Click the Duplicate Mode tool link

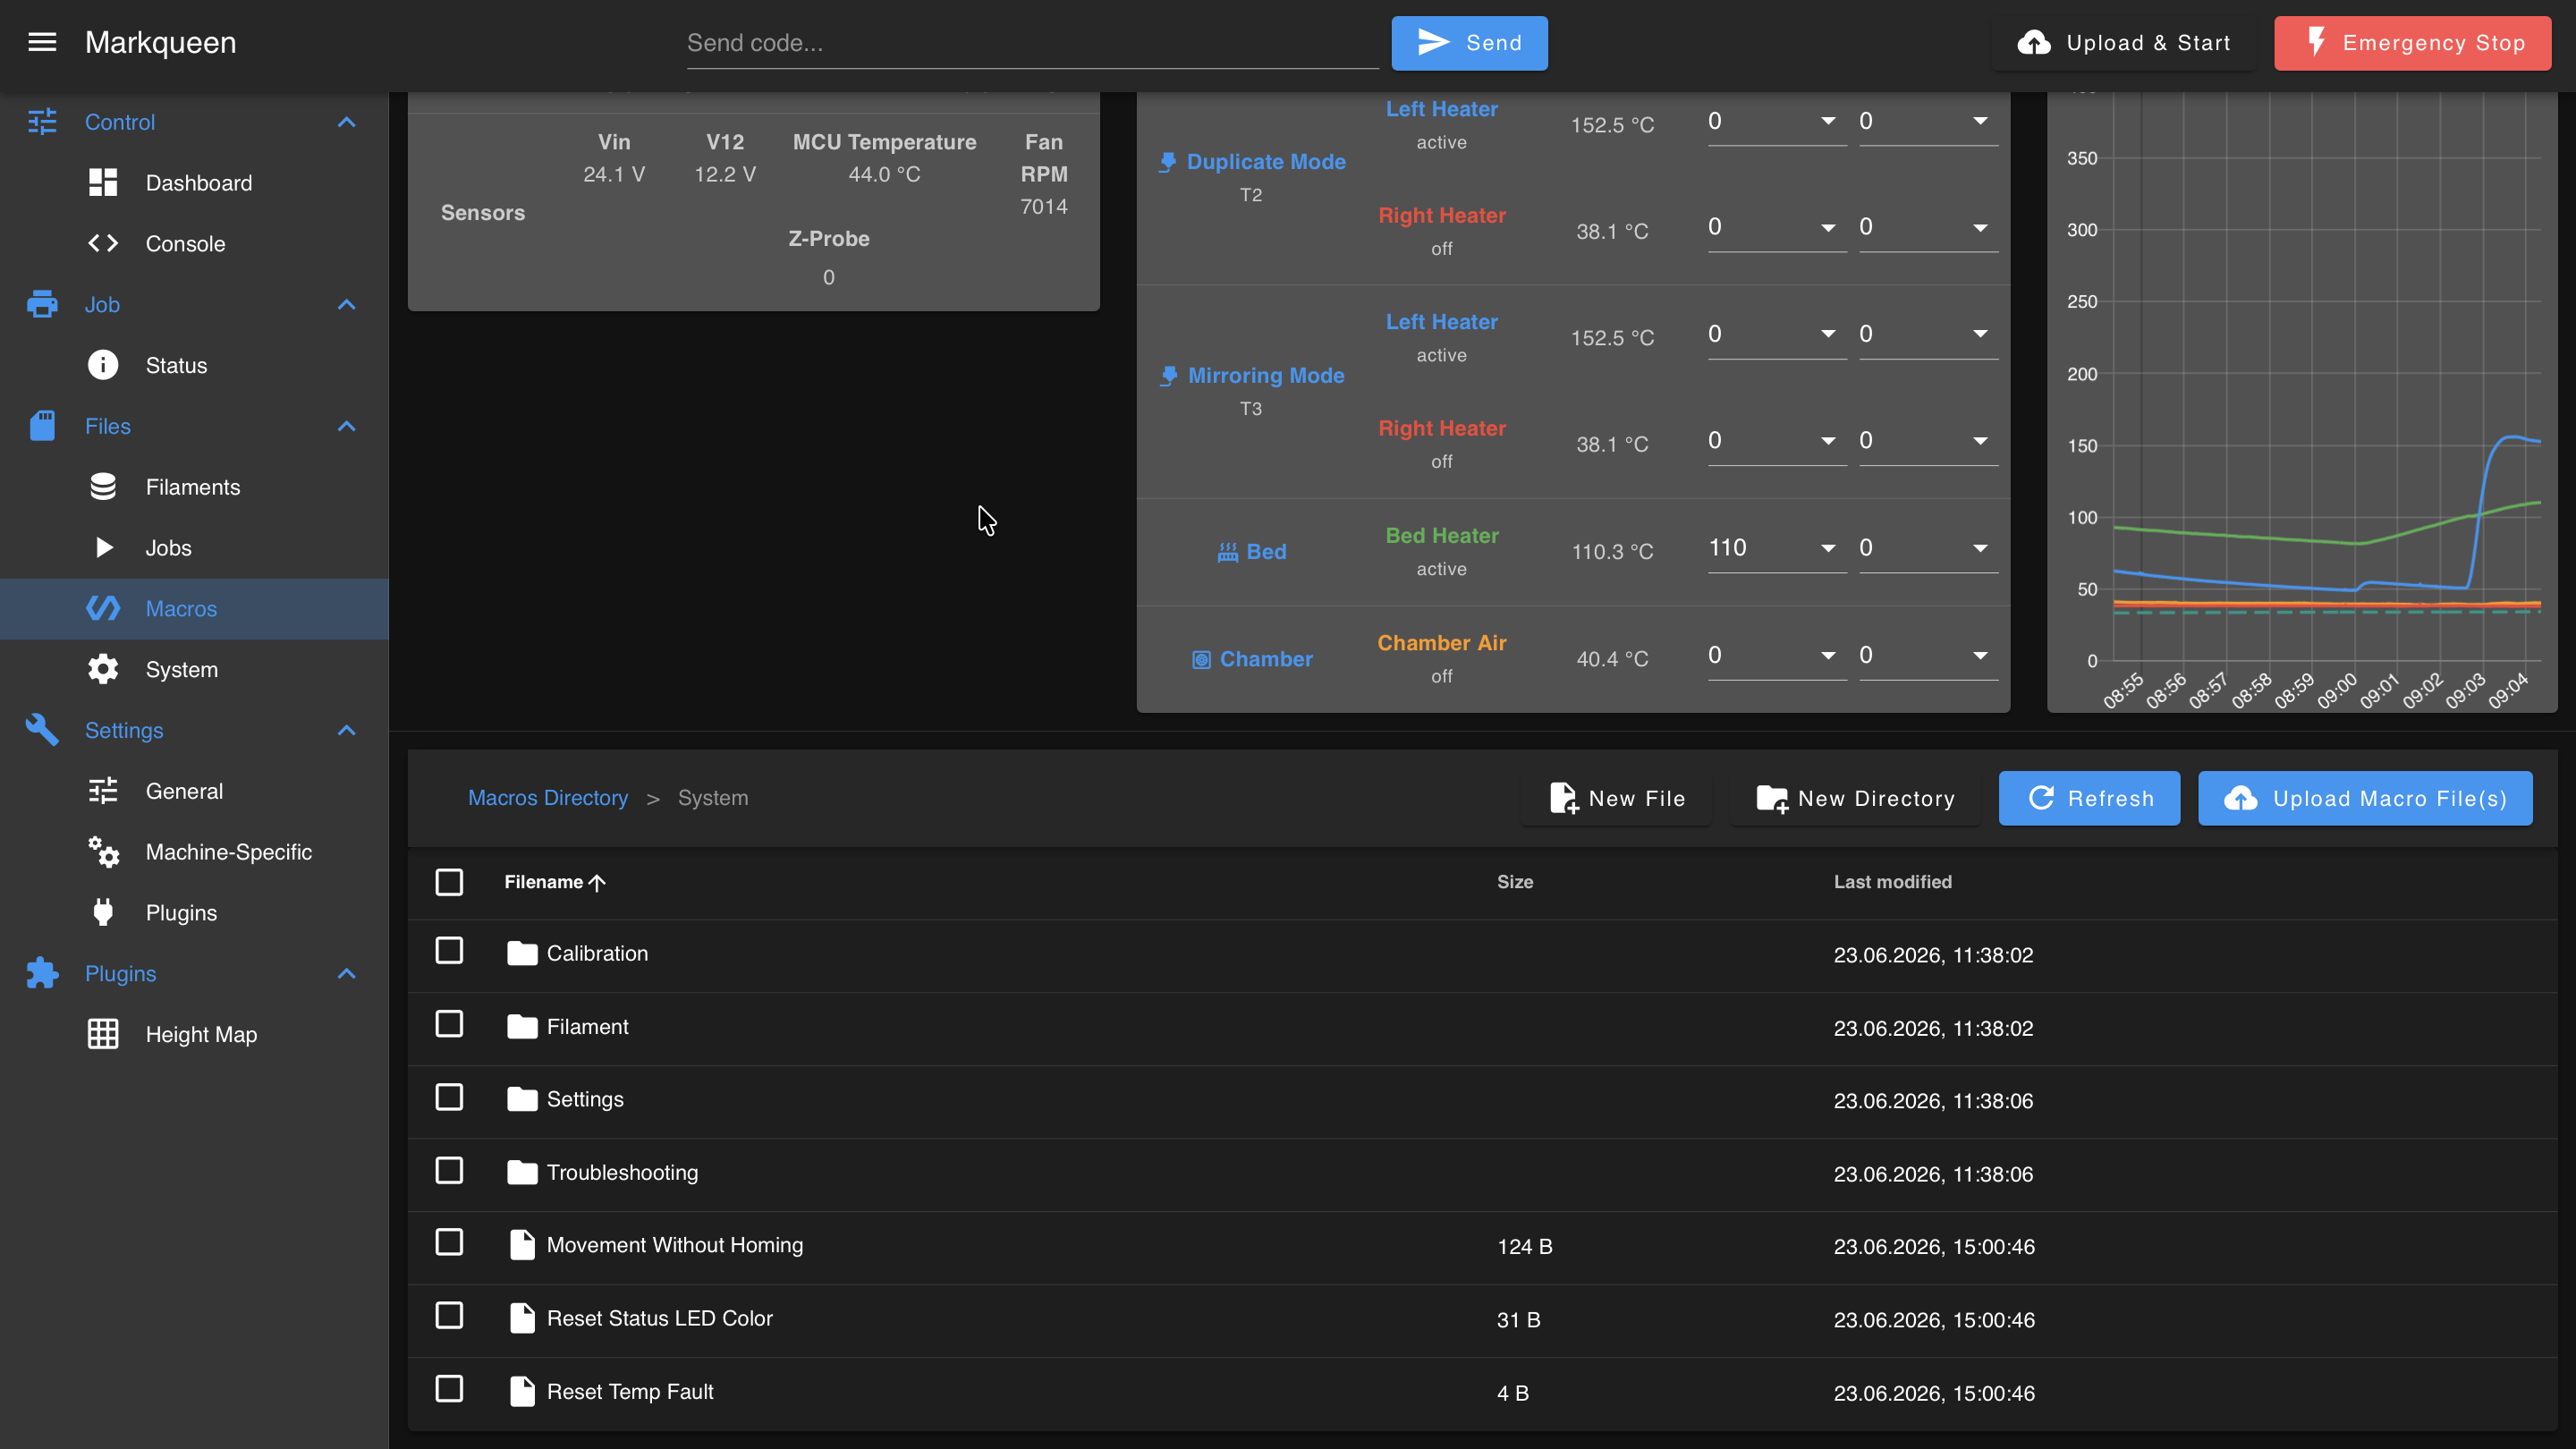[1265, 162]
